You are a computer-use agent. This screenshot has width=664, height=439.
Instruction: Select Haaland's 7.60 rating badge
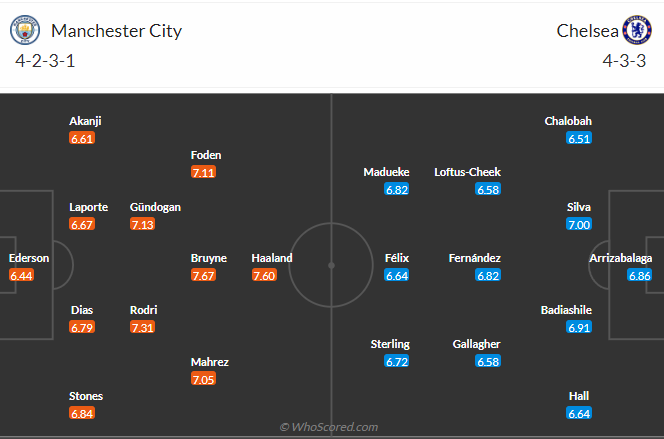(x=265, y=276)
